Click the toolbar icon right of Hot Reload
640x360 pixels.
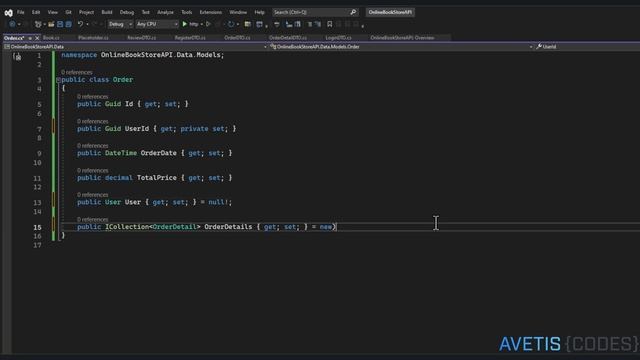point(247,24)
